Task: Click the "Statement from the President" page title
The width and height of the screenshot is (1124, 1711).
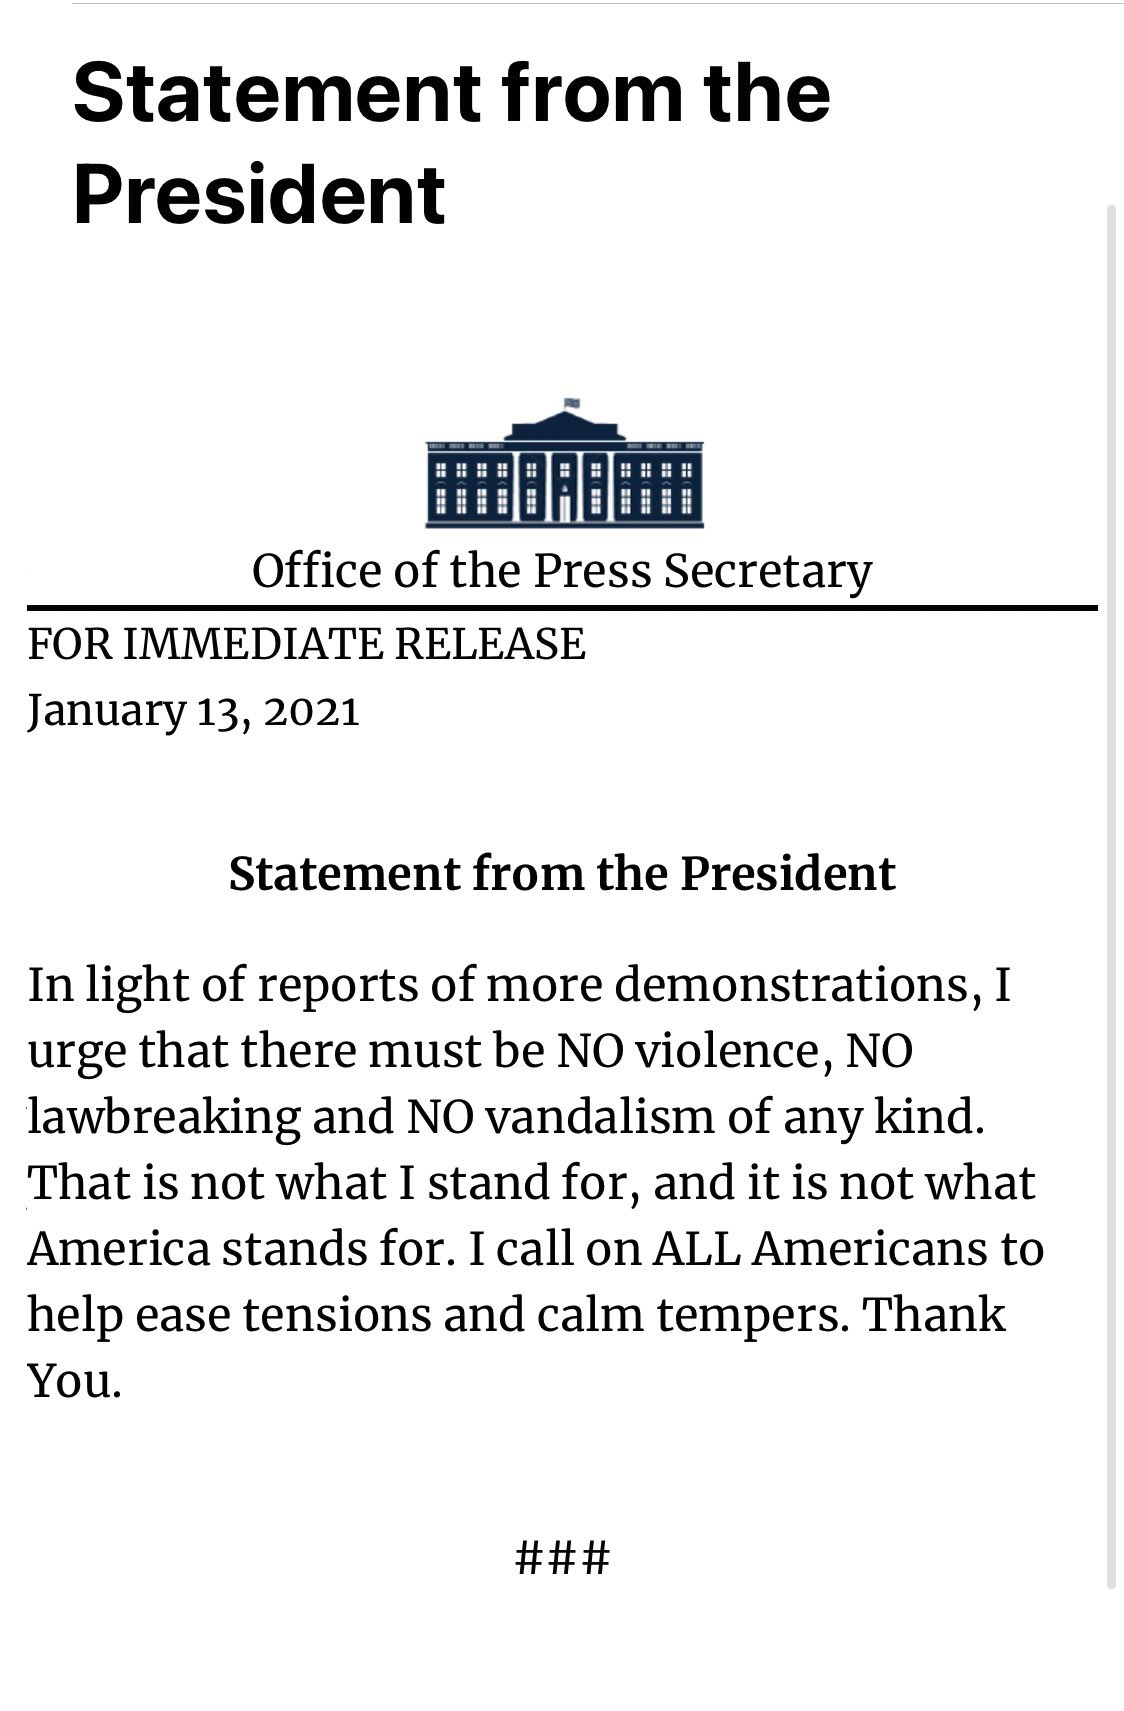Action: click(451, 142)
